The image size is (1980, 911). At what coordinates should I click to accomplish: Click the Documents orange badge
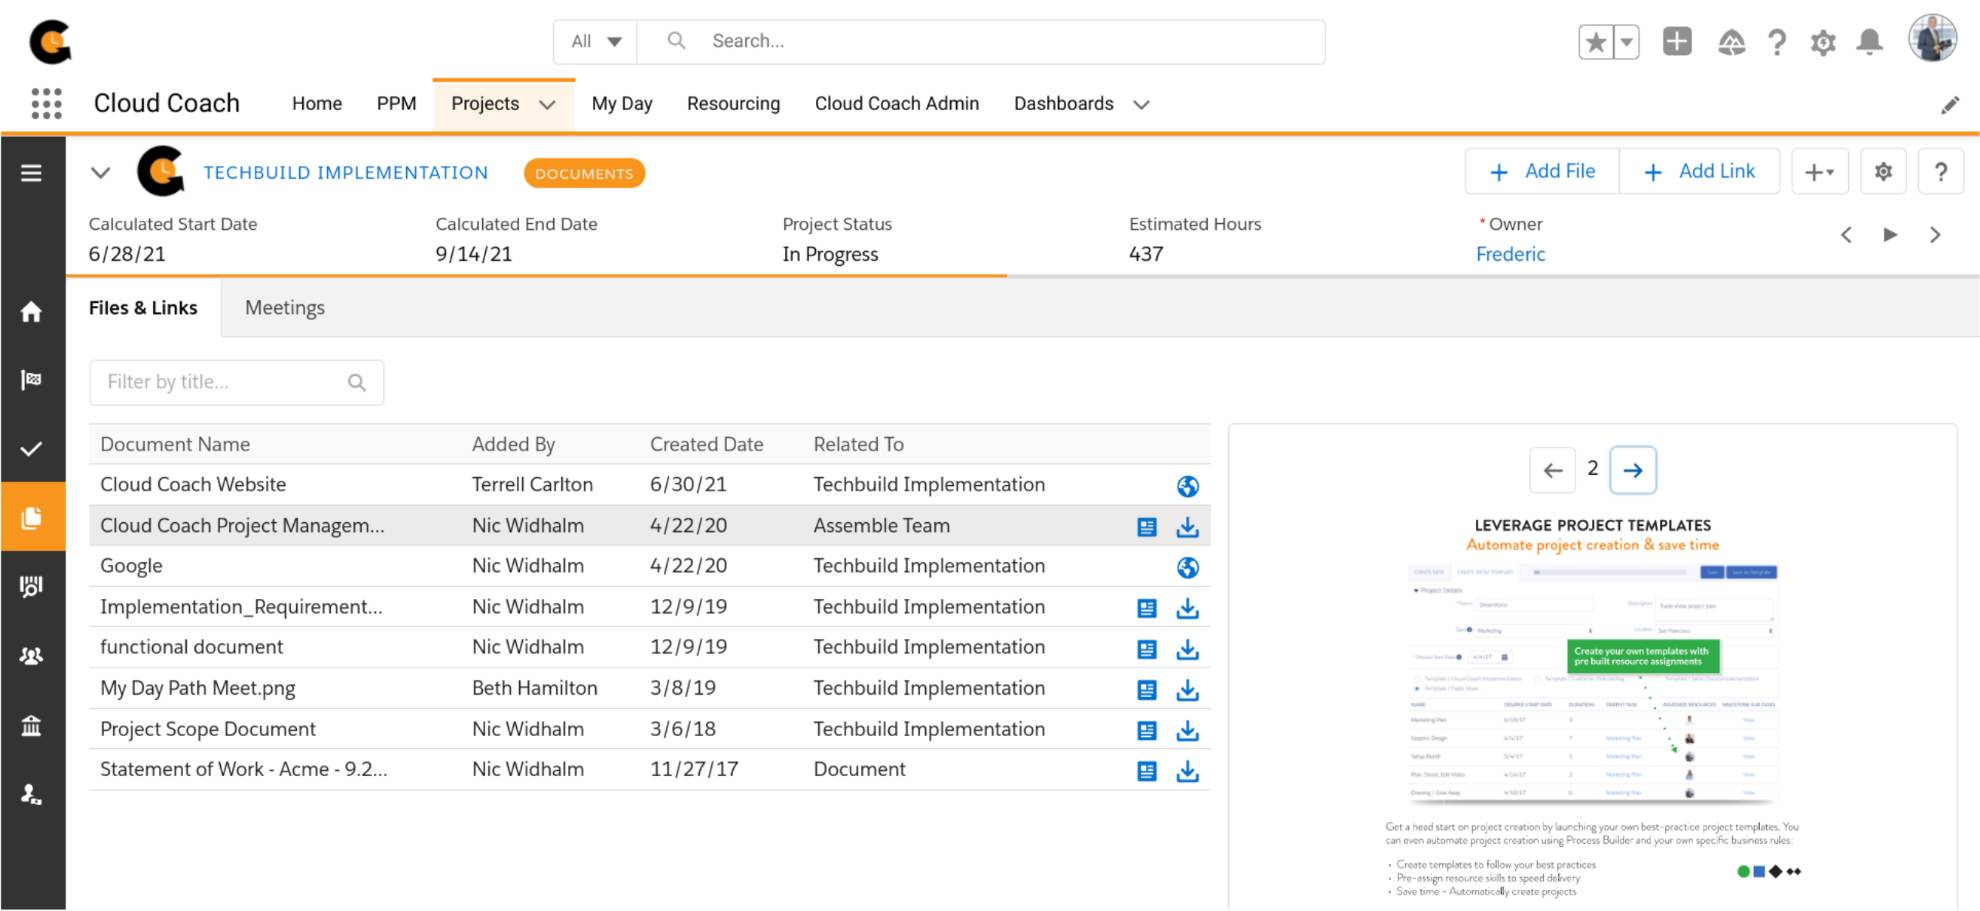point(584,173)
